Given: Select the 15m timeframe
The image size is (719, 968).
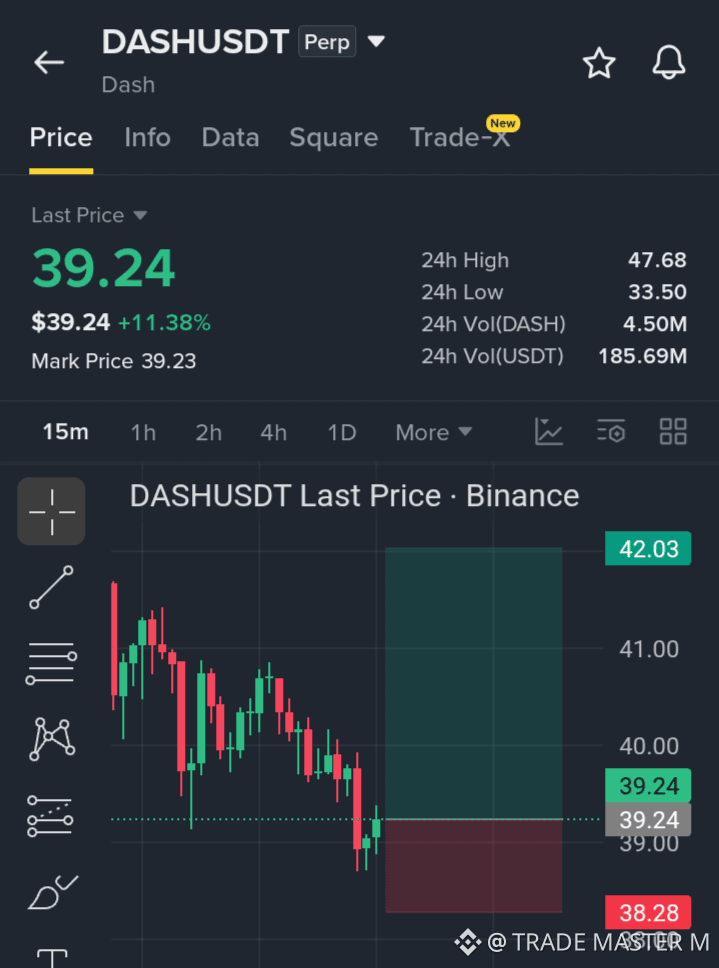Looking at the screenshot, I should click(65, 432).
